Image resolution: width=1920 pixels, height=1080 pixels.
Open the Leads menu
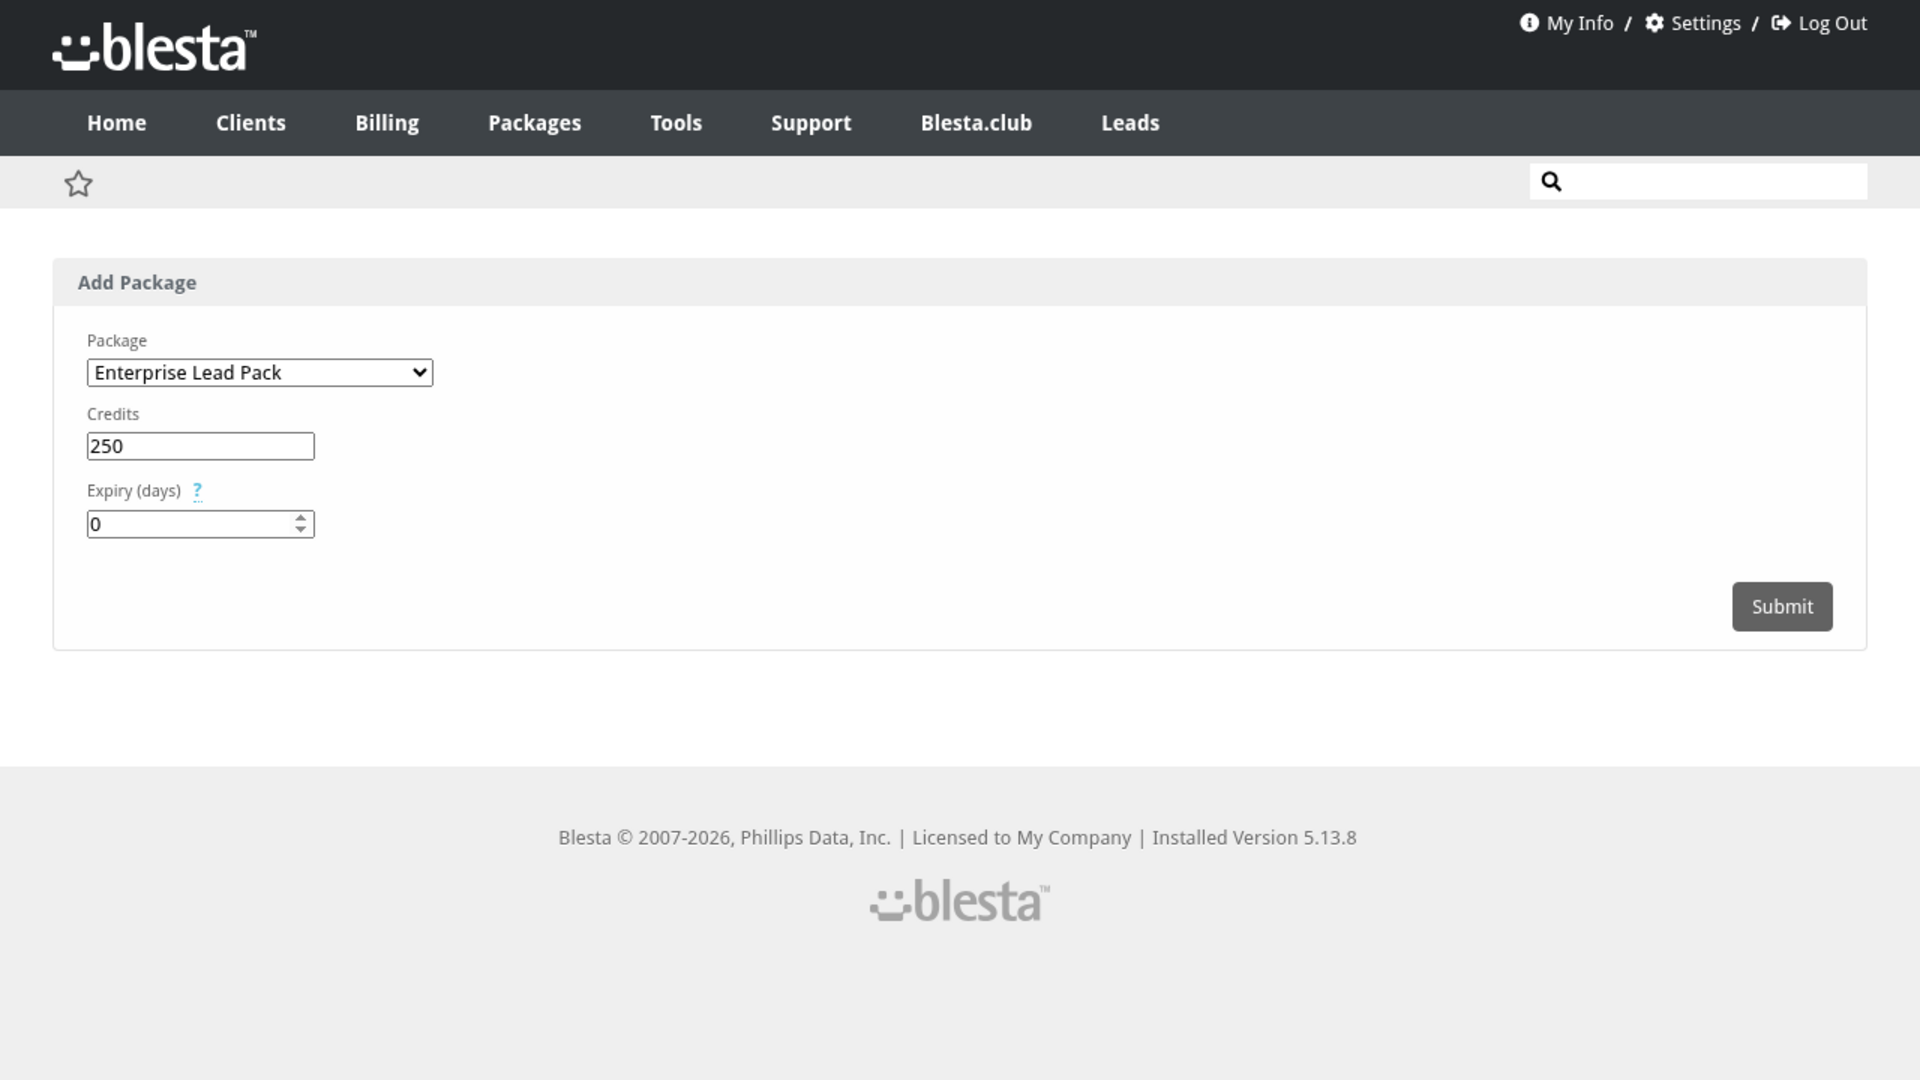(1130, 123)
